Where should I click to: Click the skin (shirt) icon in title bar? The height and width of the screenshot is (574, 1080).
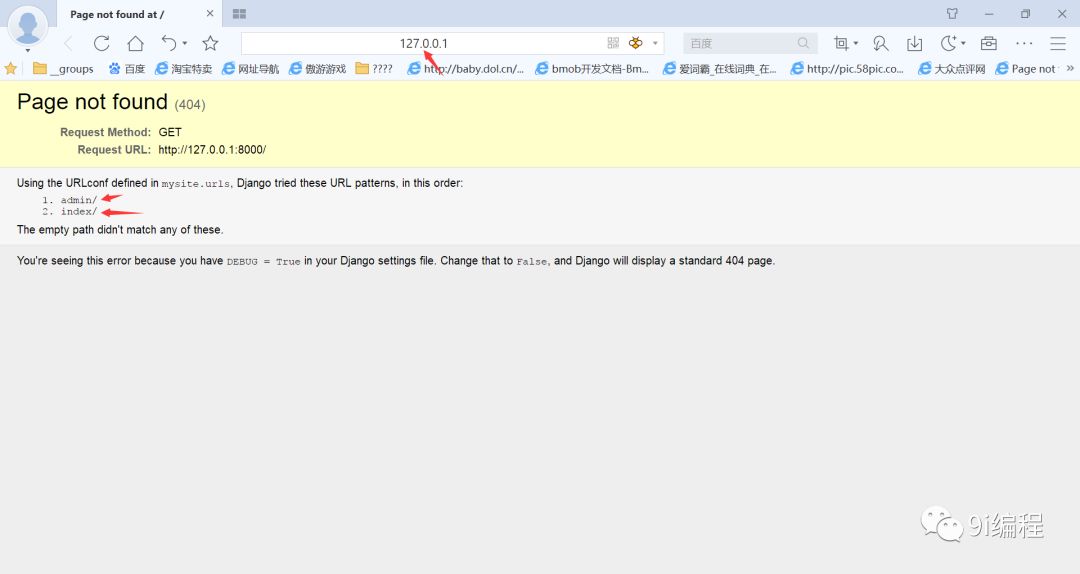tap(952, 14)
